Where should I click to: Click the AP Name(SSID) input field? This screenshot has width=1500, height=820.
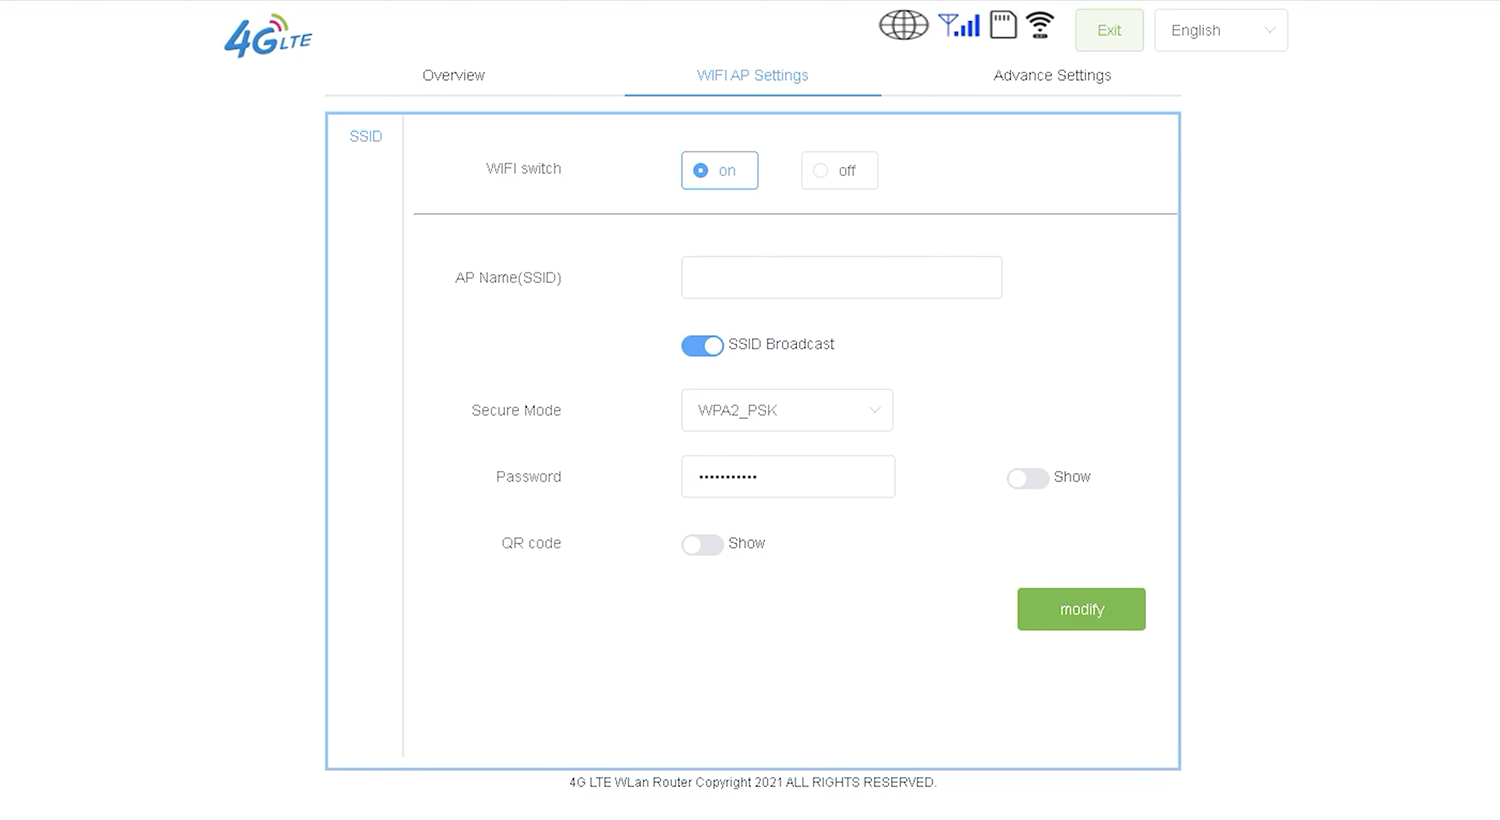841,277
